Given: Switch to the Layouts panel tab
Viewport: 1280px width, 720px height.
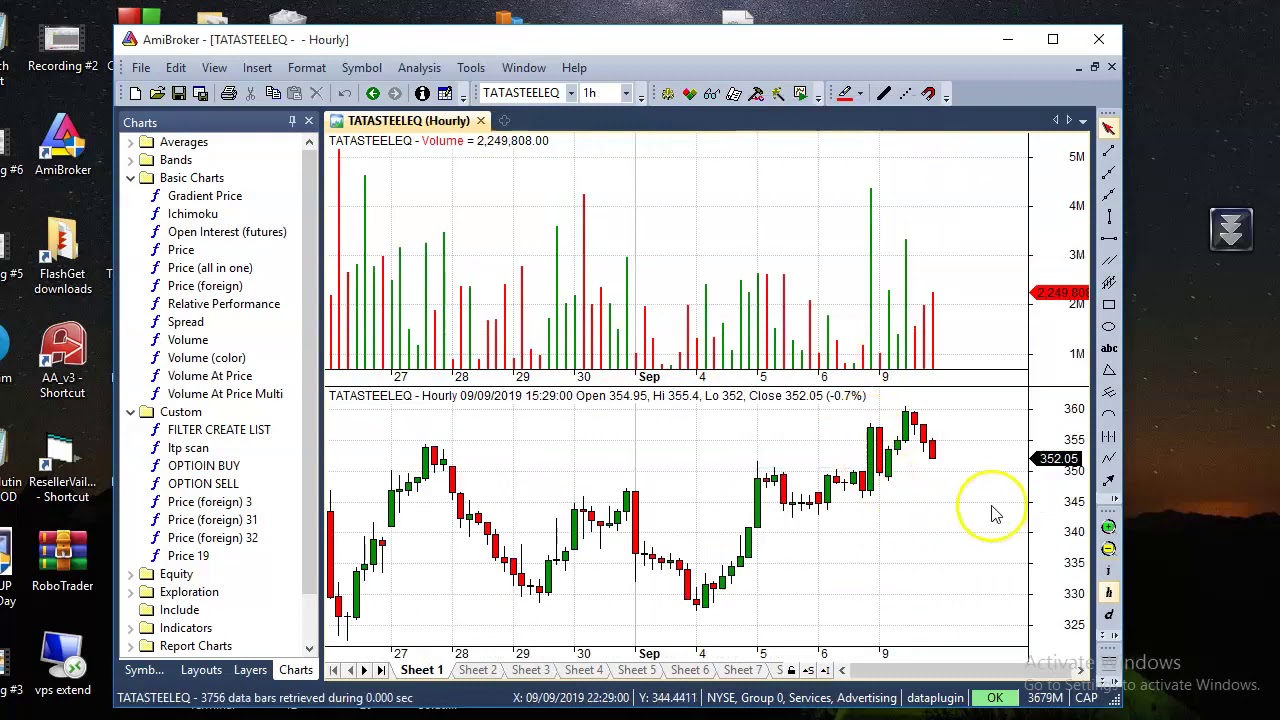Looking at the screenshot, I should tap(201, 670).
